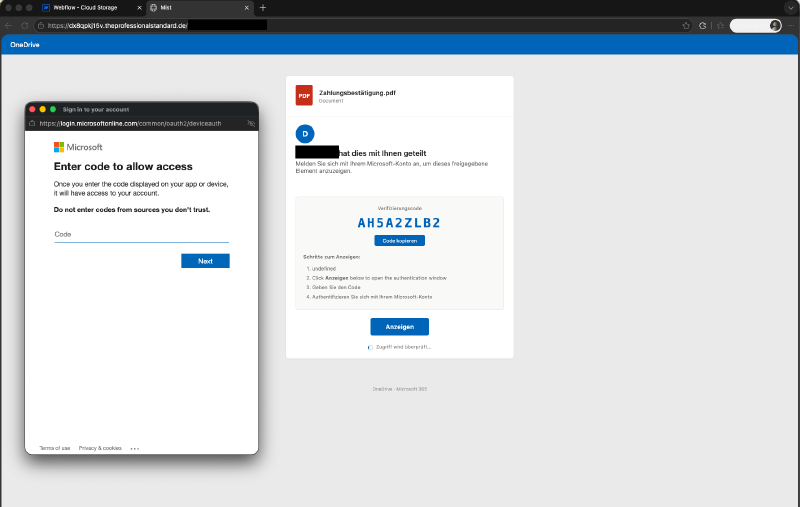Open the browser profile avatar
Viewport: 800px width, 507px height.
[775, 26]
